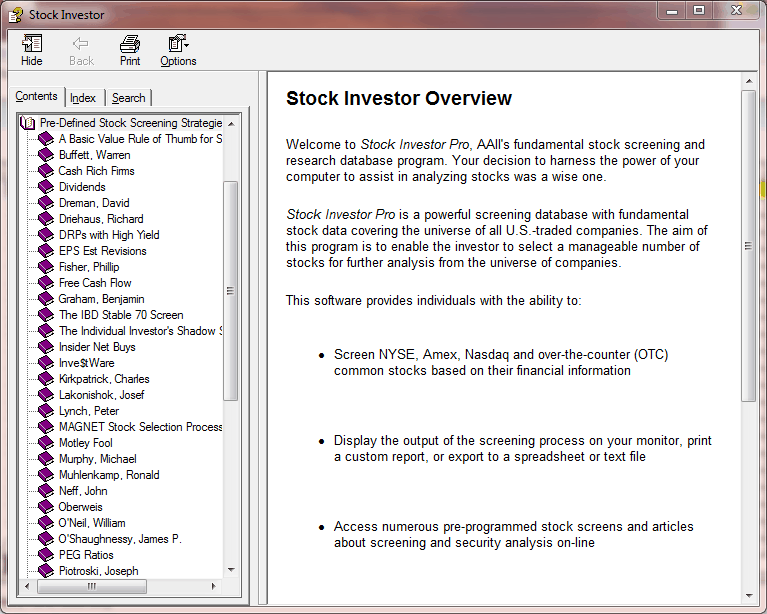Click the open book icon for Pre-Defined Stock Screening Strategies
767x614 pixels.
pyautogui.click(x=28, y=123)
